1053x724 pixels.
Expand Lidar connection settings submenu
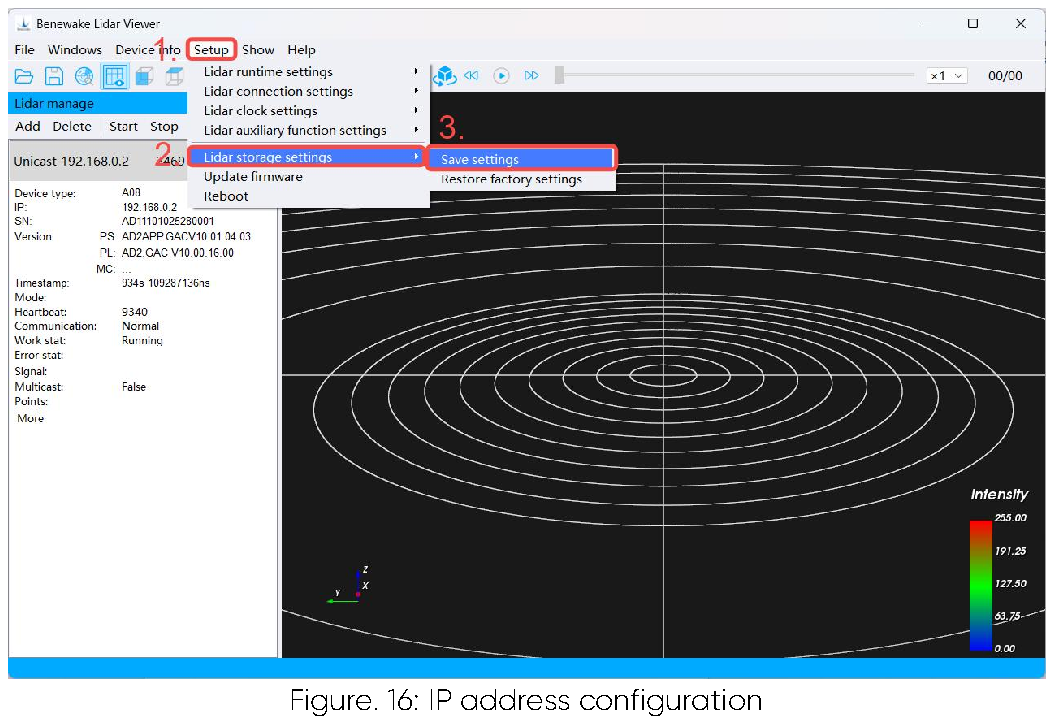point(309,91)
